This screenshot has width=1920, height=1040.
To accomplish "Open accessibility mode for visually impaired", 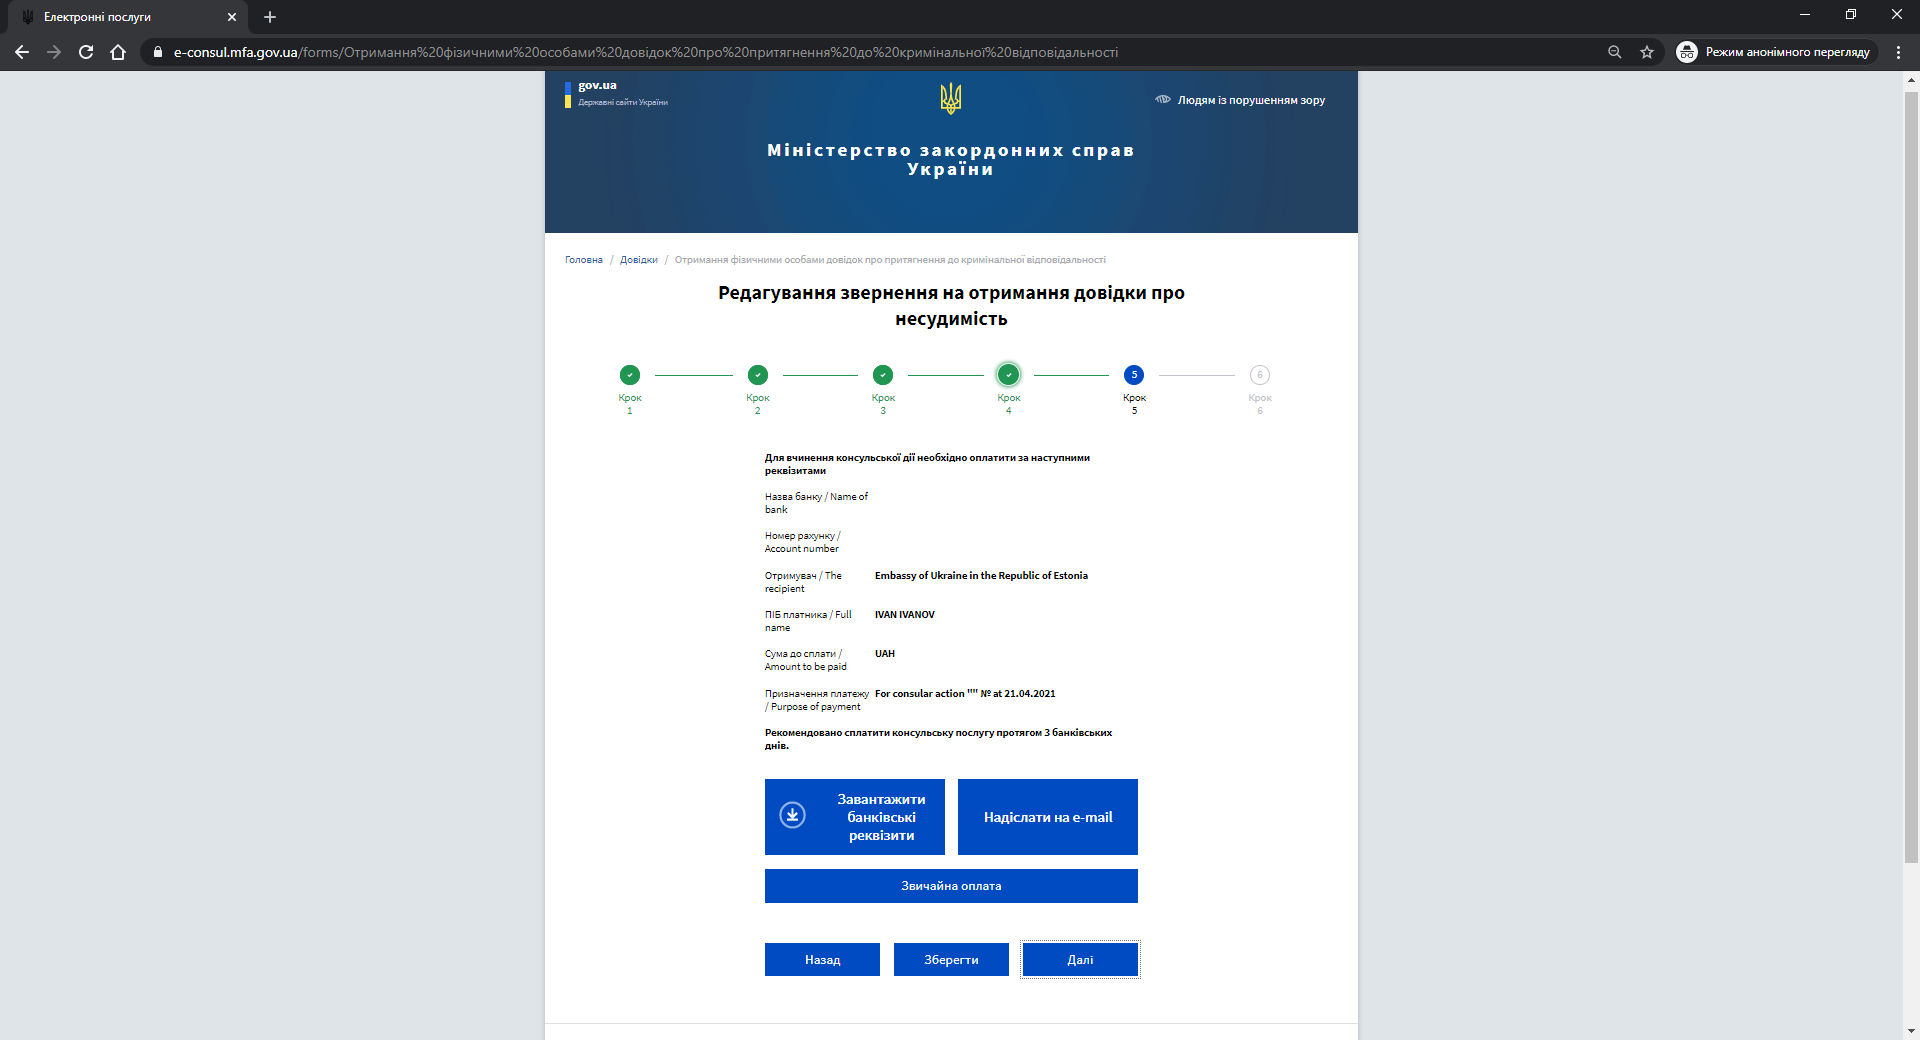I will (x=1240, y=100).
